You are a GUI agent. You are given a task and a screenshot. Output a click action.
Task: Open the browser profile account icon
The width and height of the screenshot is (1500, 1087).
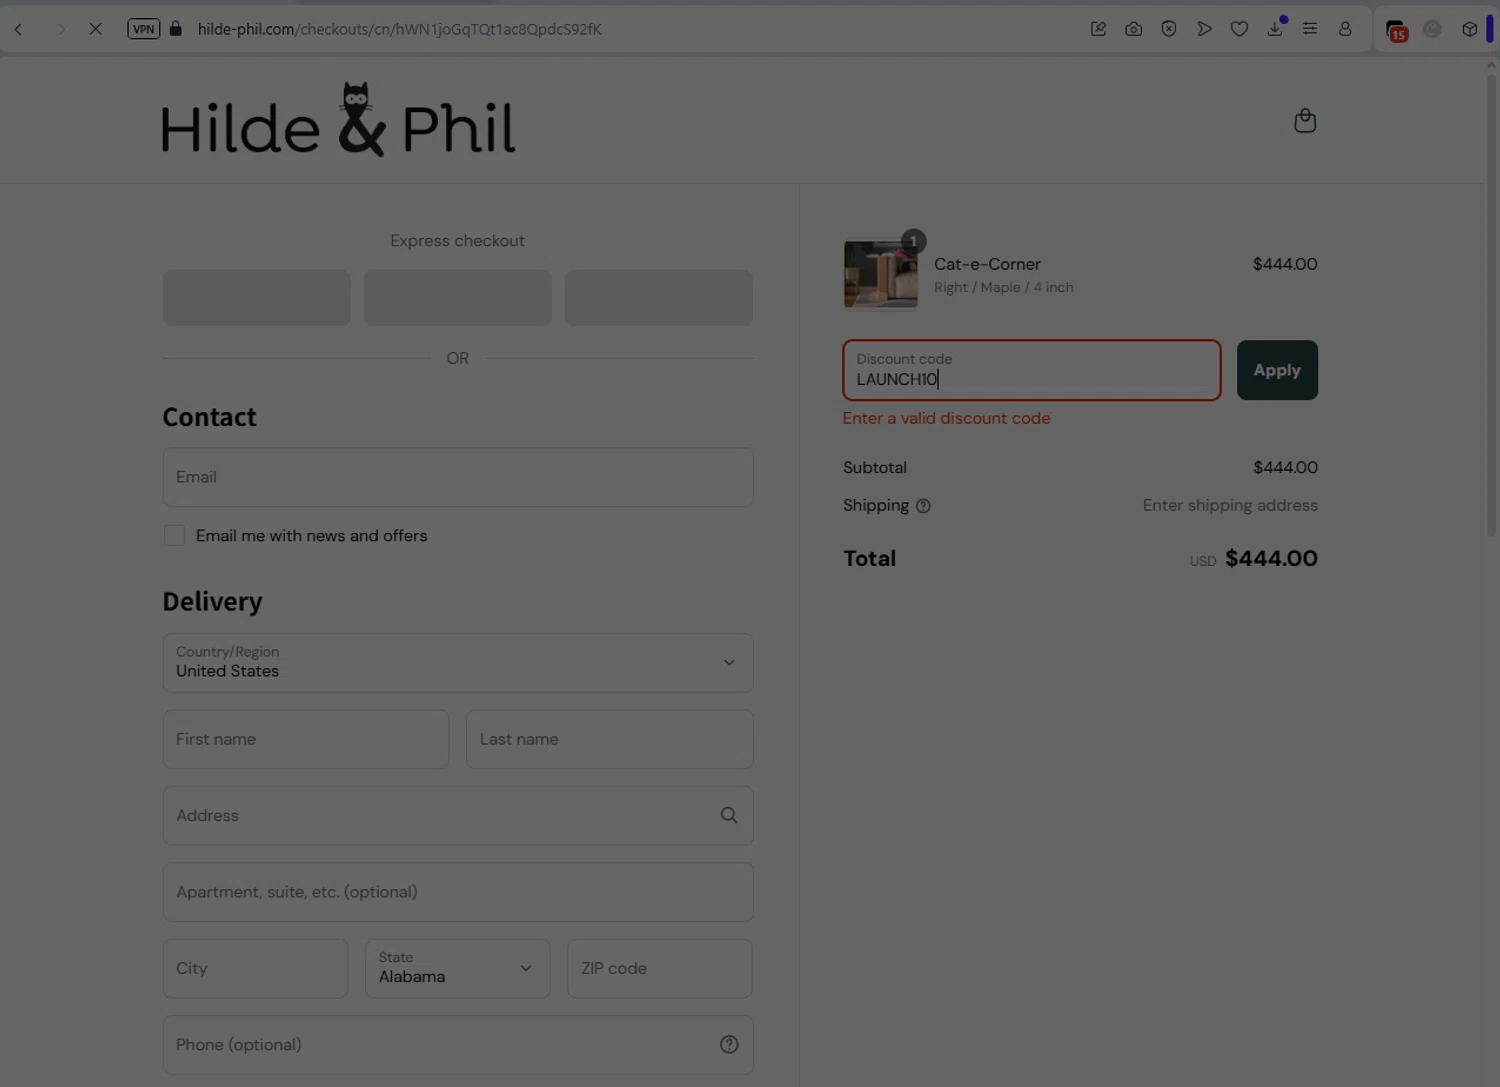(x=1345, y=29)
